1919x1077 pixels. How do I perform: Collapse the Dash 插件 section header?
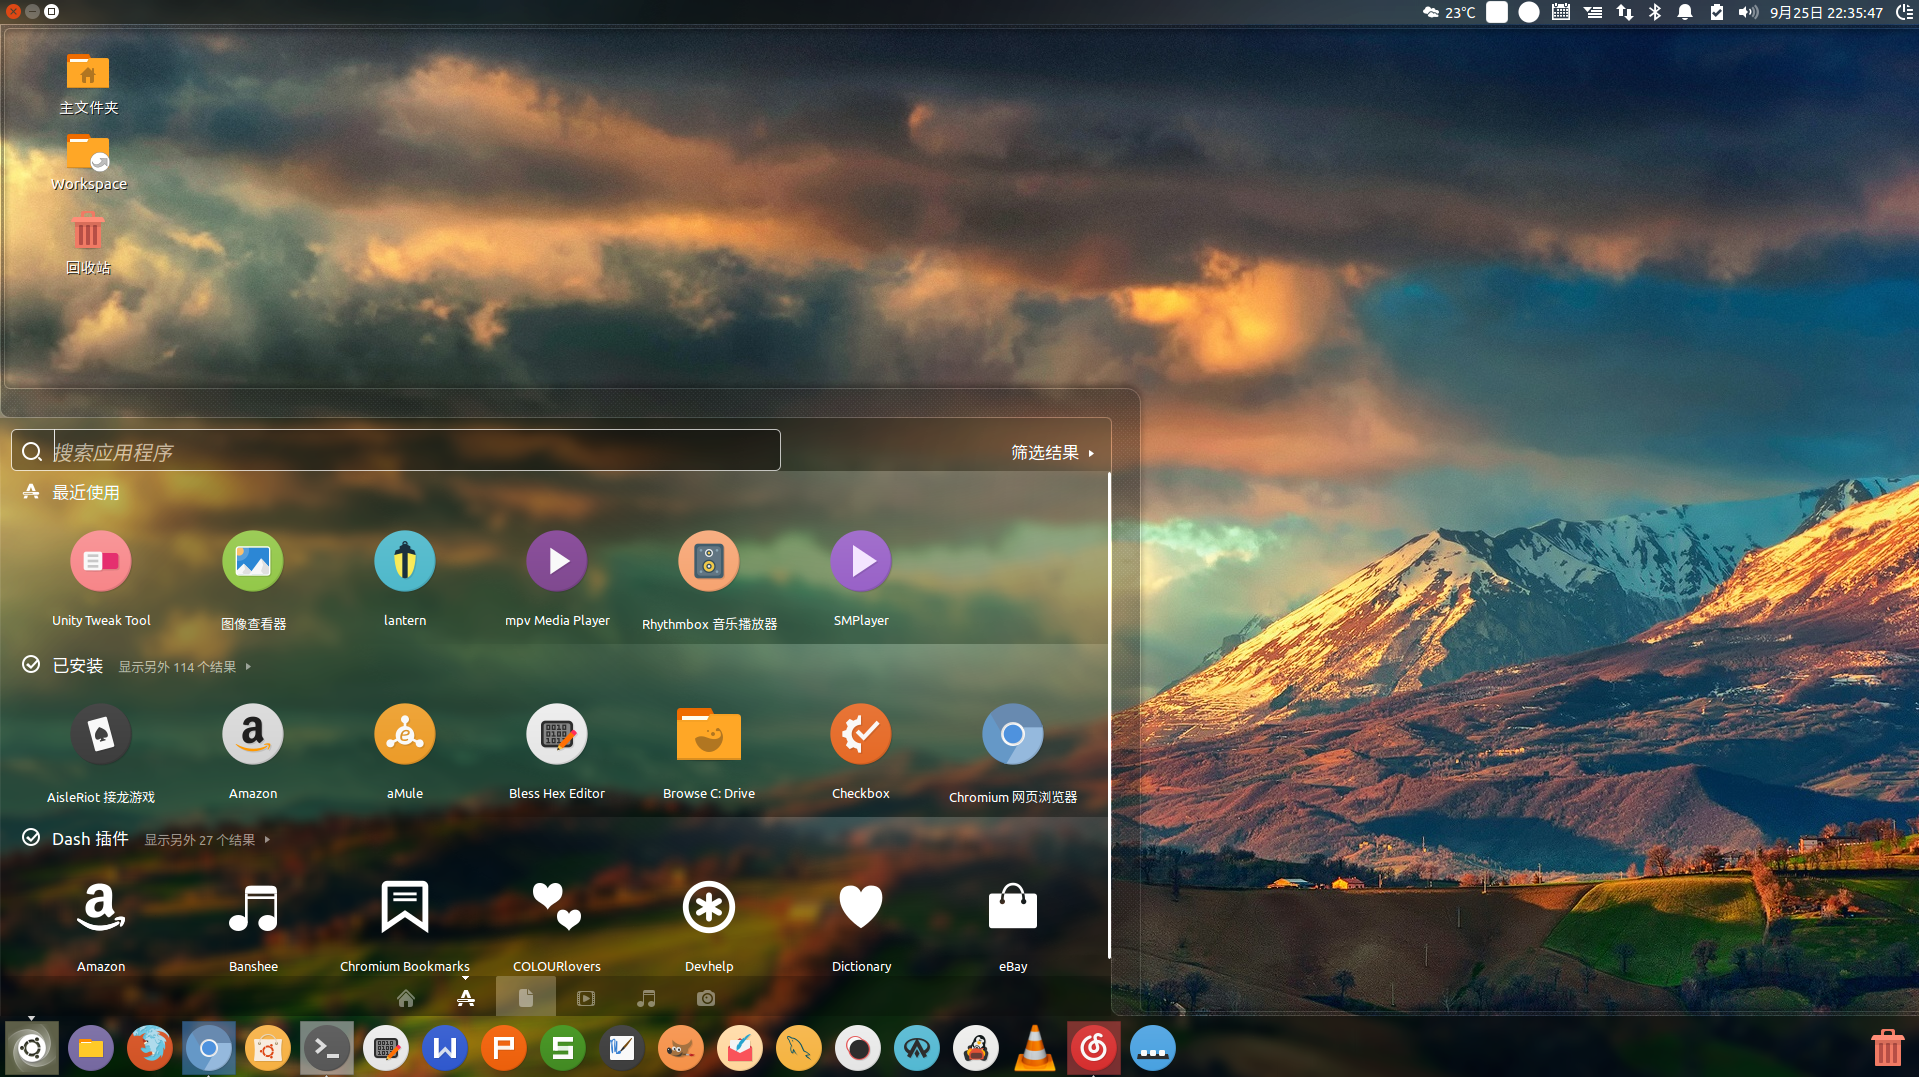(x=76, y=839)
